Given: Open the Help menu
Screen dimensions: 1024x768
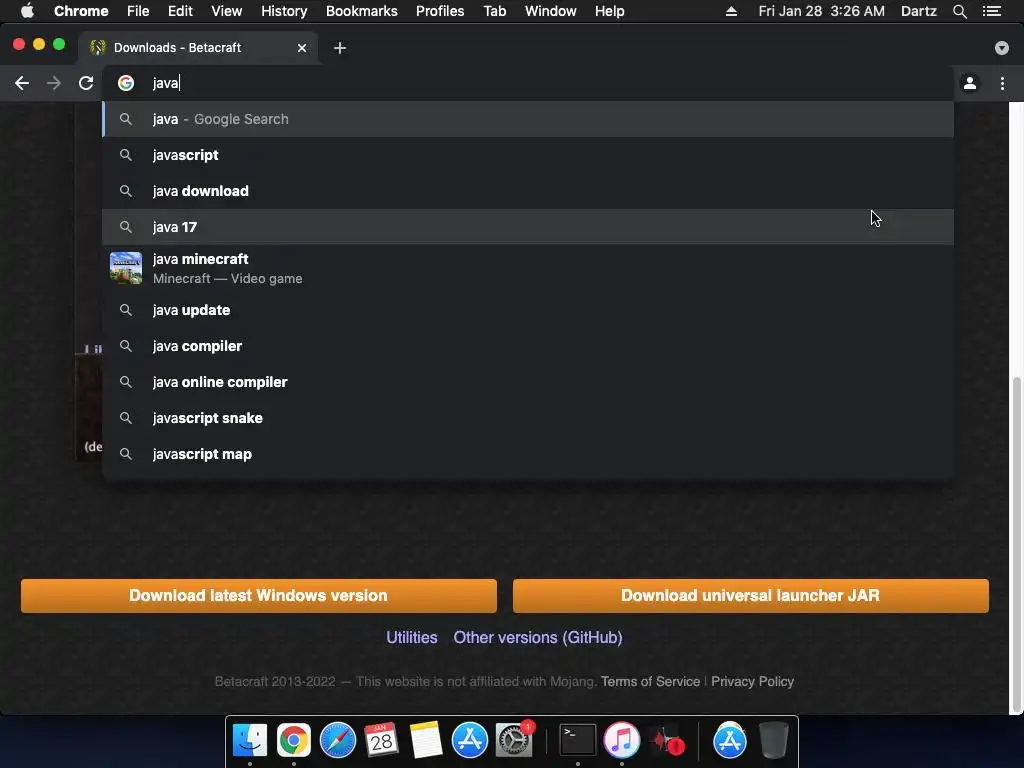Looking at the screenshot, I should coord(609,11).
